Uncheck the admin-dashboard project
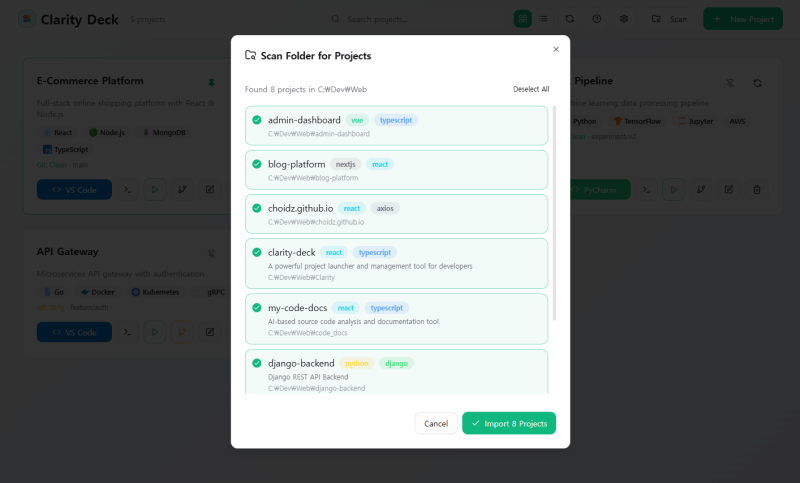 coord(257,120)
